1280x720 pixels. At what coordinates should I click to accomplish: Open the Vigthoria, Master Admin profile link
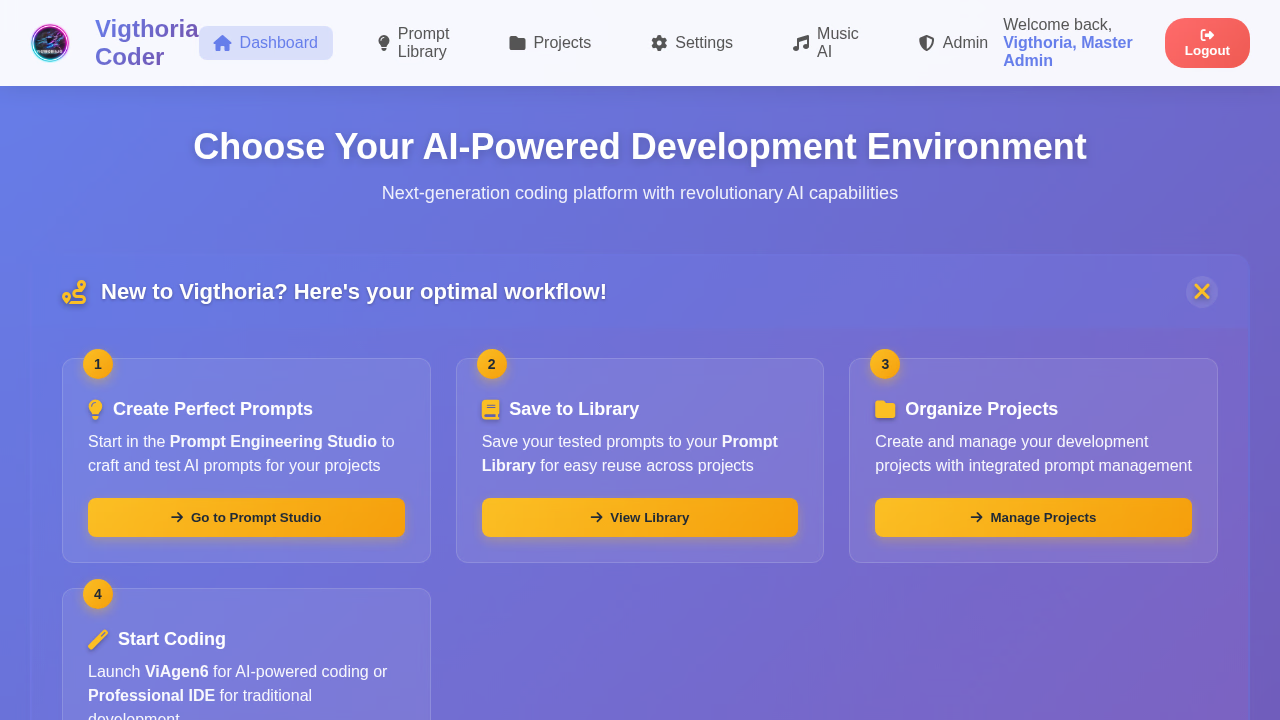point(1067,51)
